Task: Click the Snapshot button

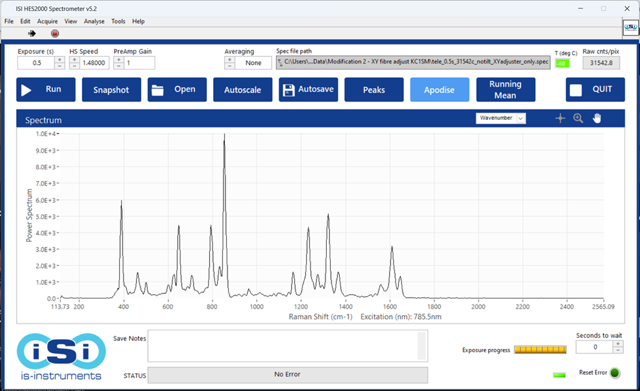Action: (x=111, y=90)
